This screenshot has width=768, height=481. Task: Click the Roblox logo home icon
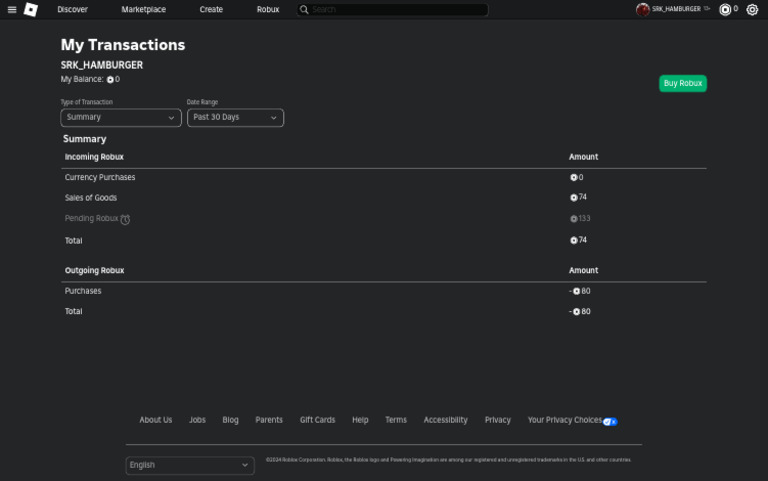(31, 9)
